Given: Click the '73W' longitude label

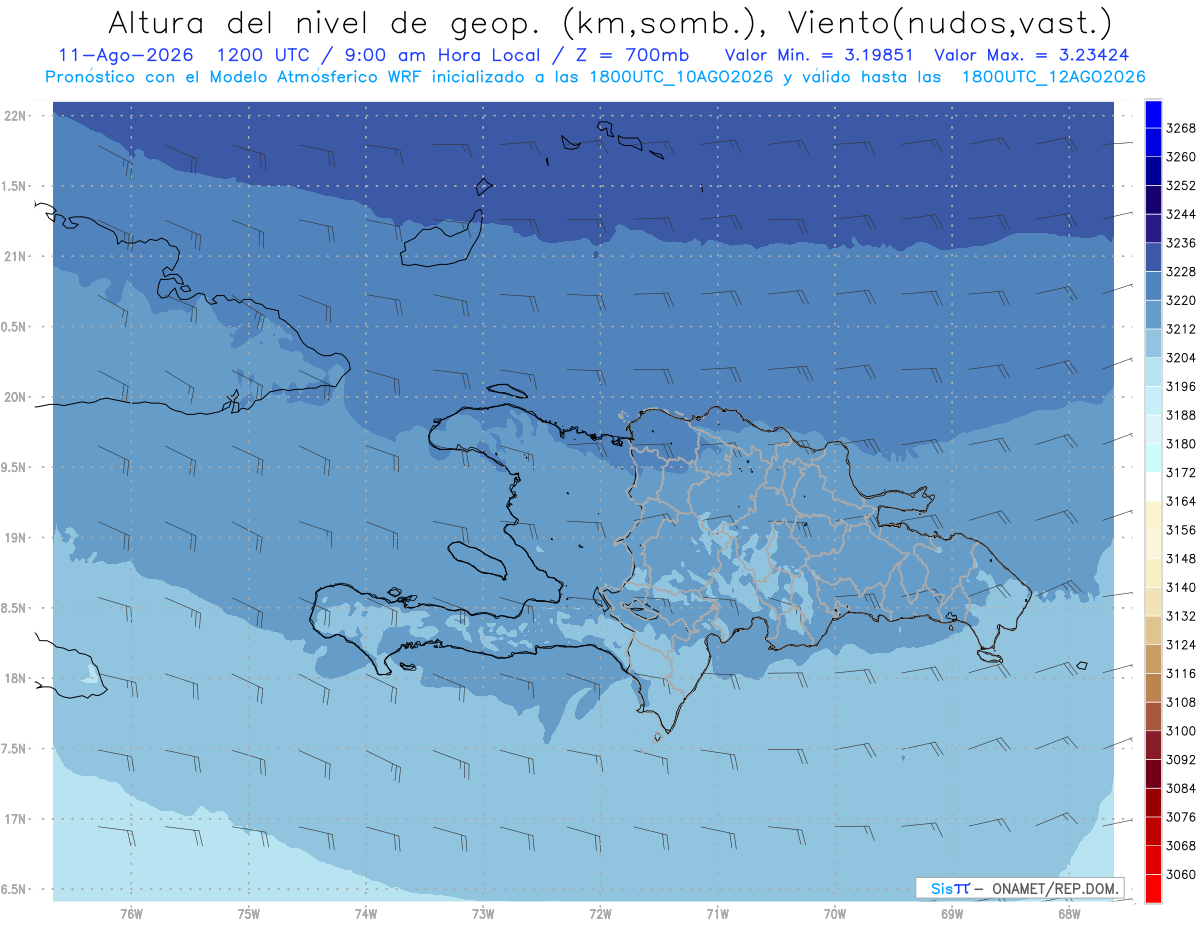Looking at the screenshot, I should [x=483, y=914].
